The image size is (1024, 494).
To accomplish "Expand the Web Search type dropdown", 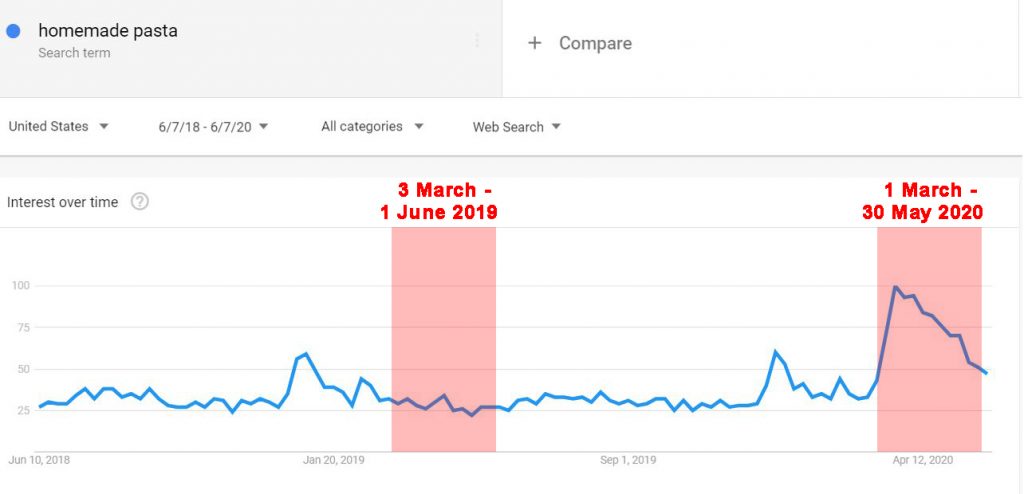I will (517, 127).
